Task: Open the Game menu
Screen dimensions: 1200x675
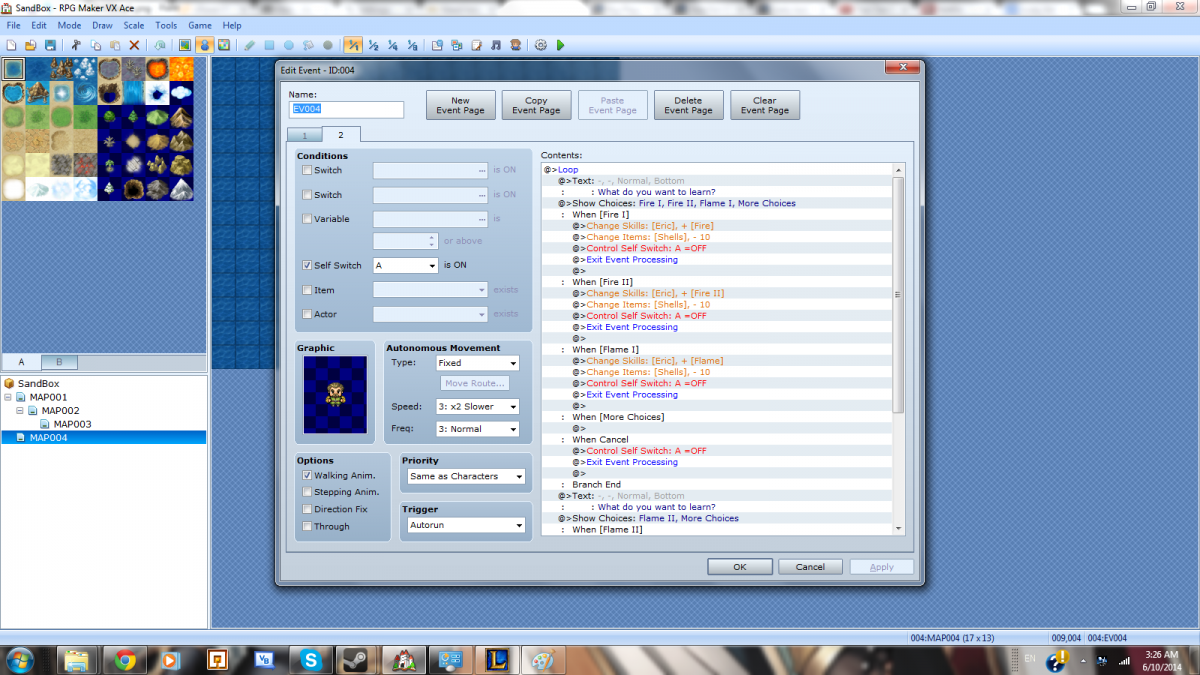Action: pyautogui.click(x=200, y=25)
